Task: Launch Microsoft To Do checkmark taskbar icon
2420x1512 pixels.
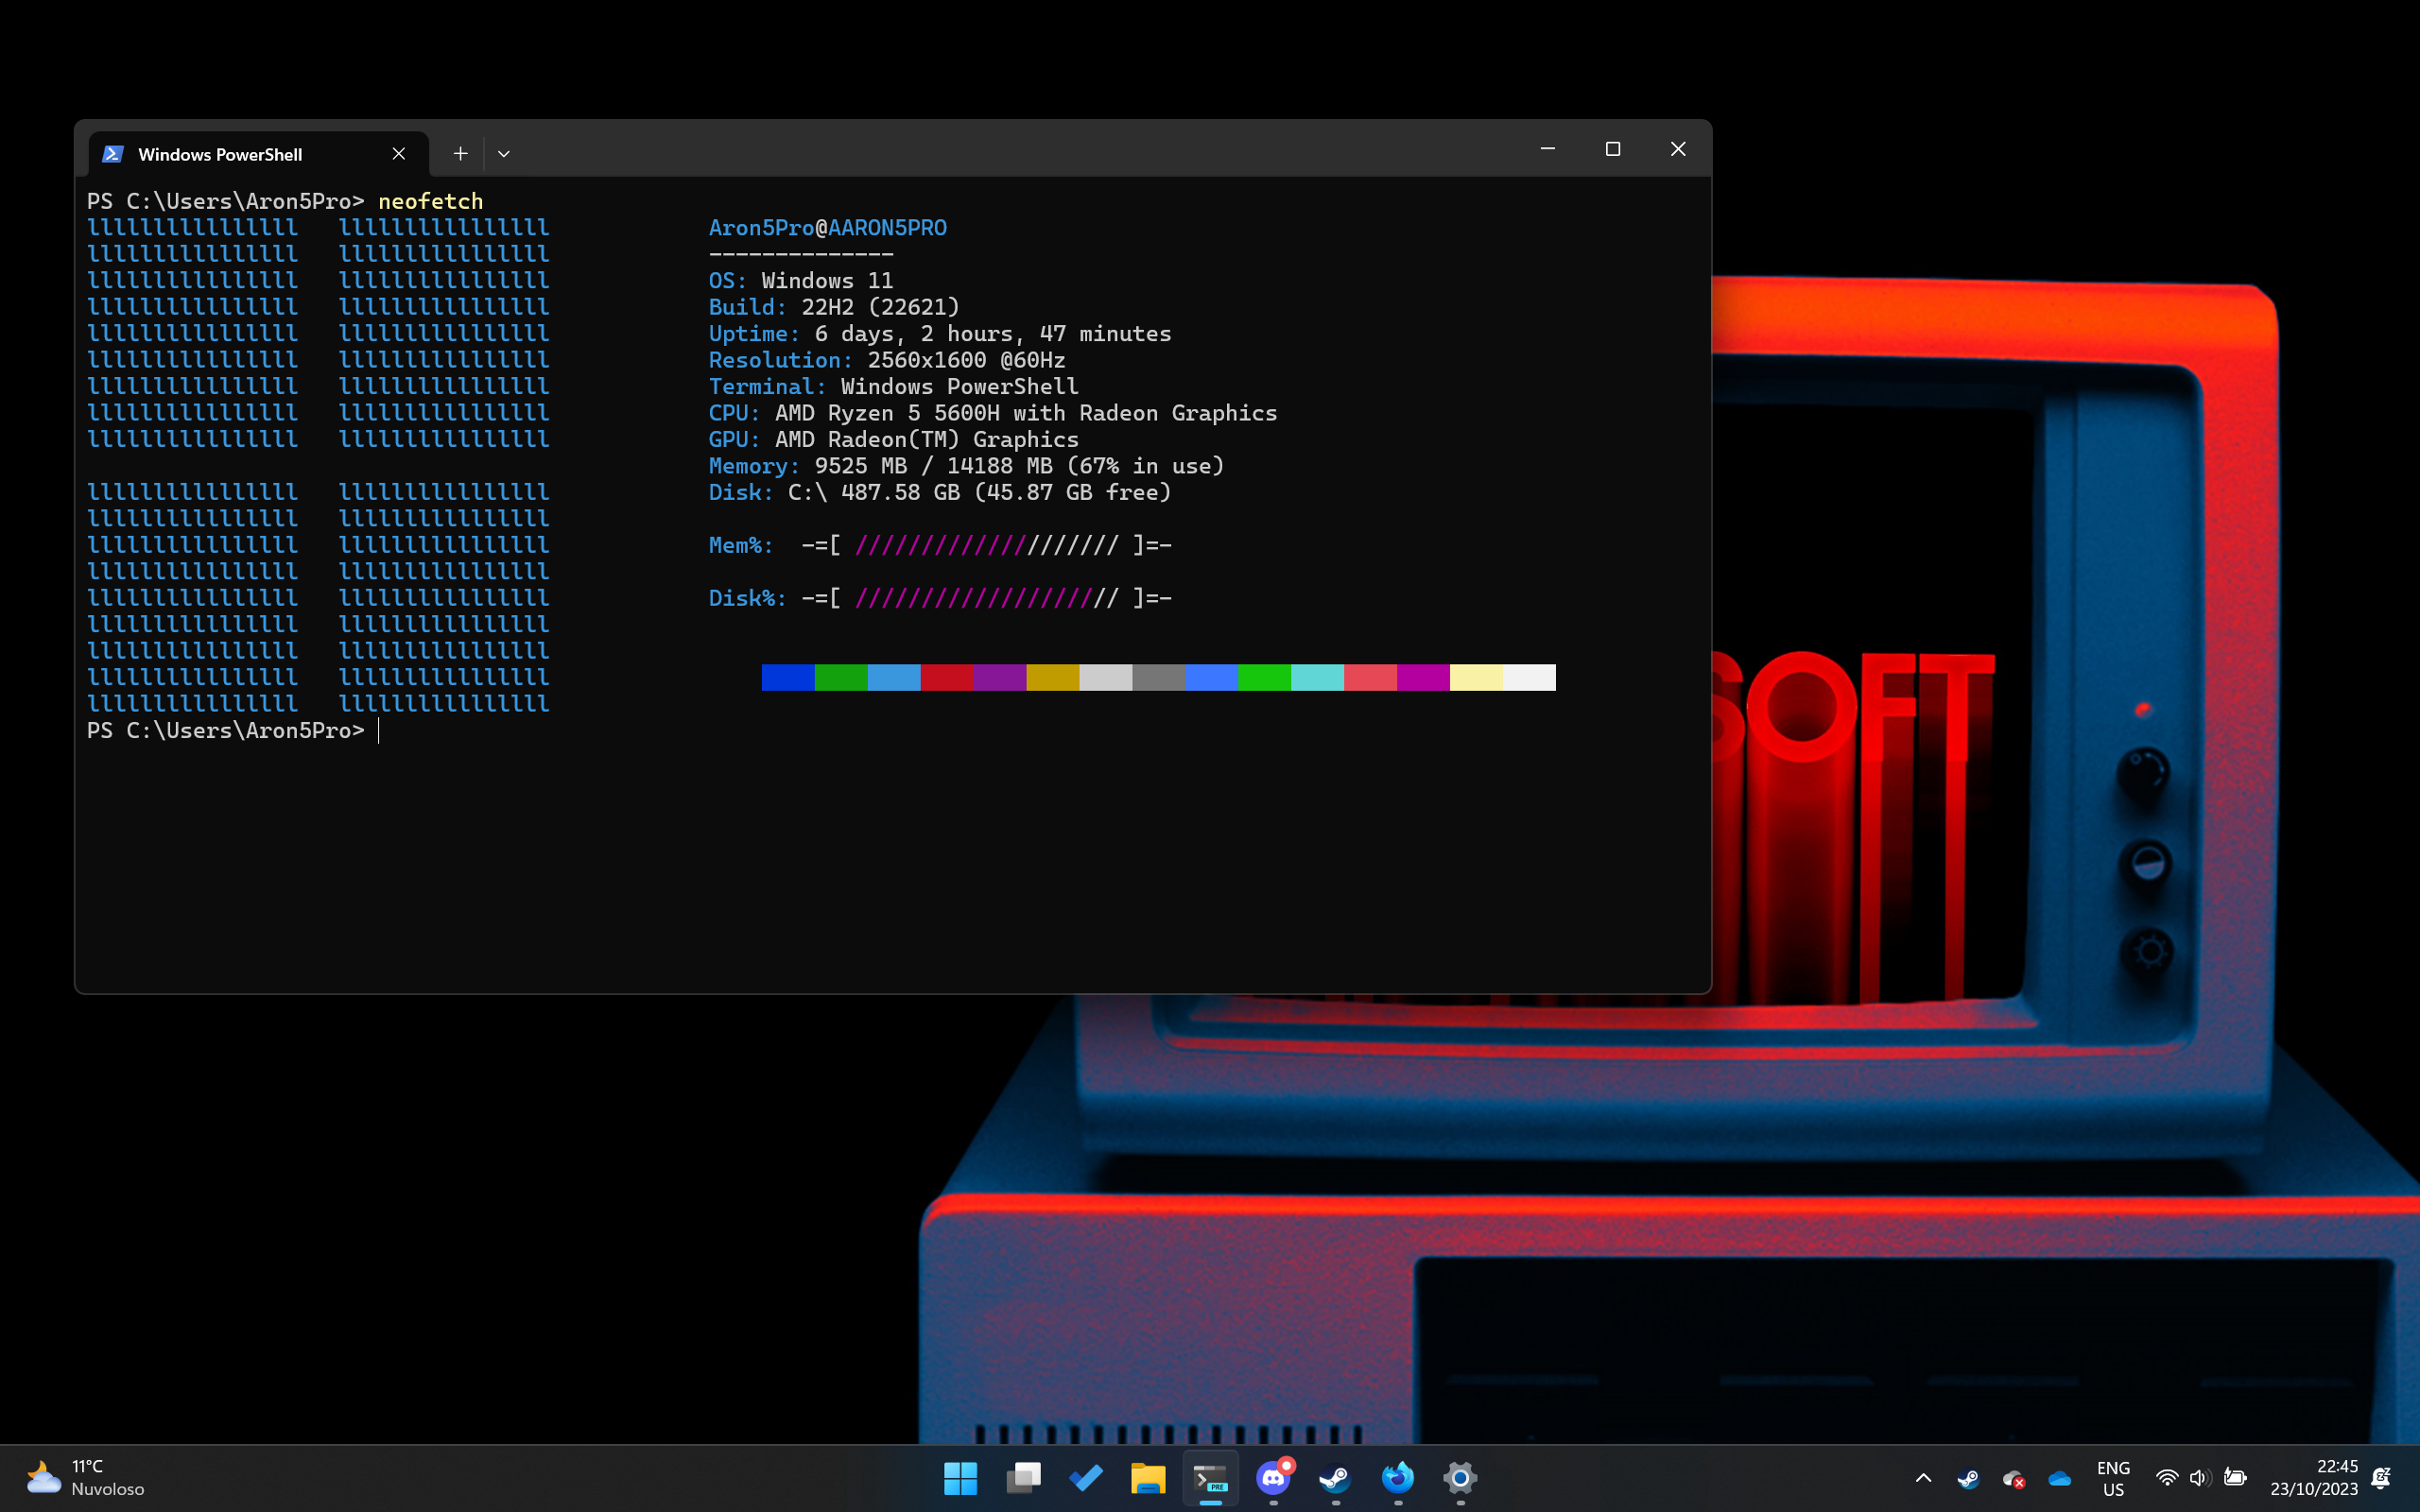Action: (1086, 1478)
